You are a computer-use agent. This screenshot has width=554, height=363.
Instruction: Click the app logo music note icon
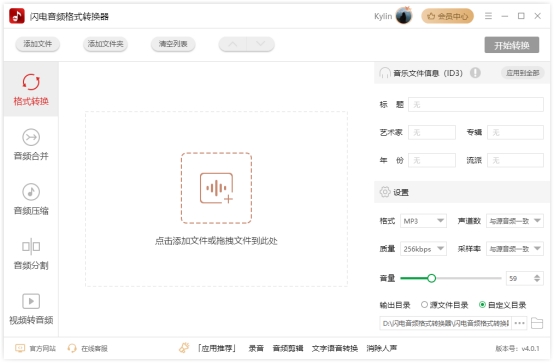click(x=17, y=16)
